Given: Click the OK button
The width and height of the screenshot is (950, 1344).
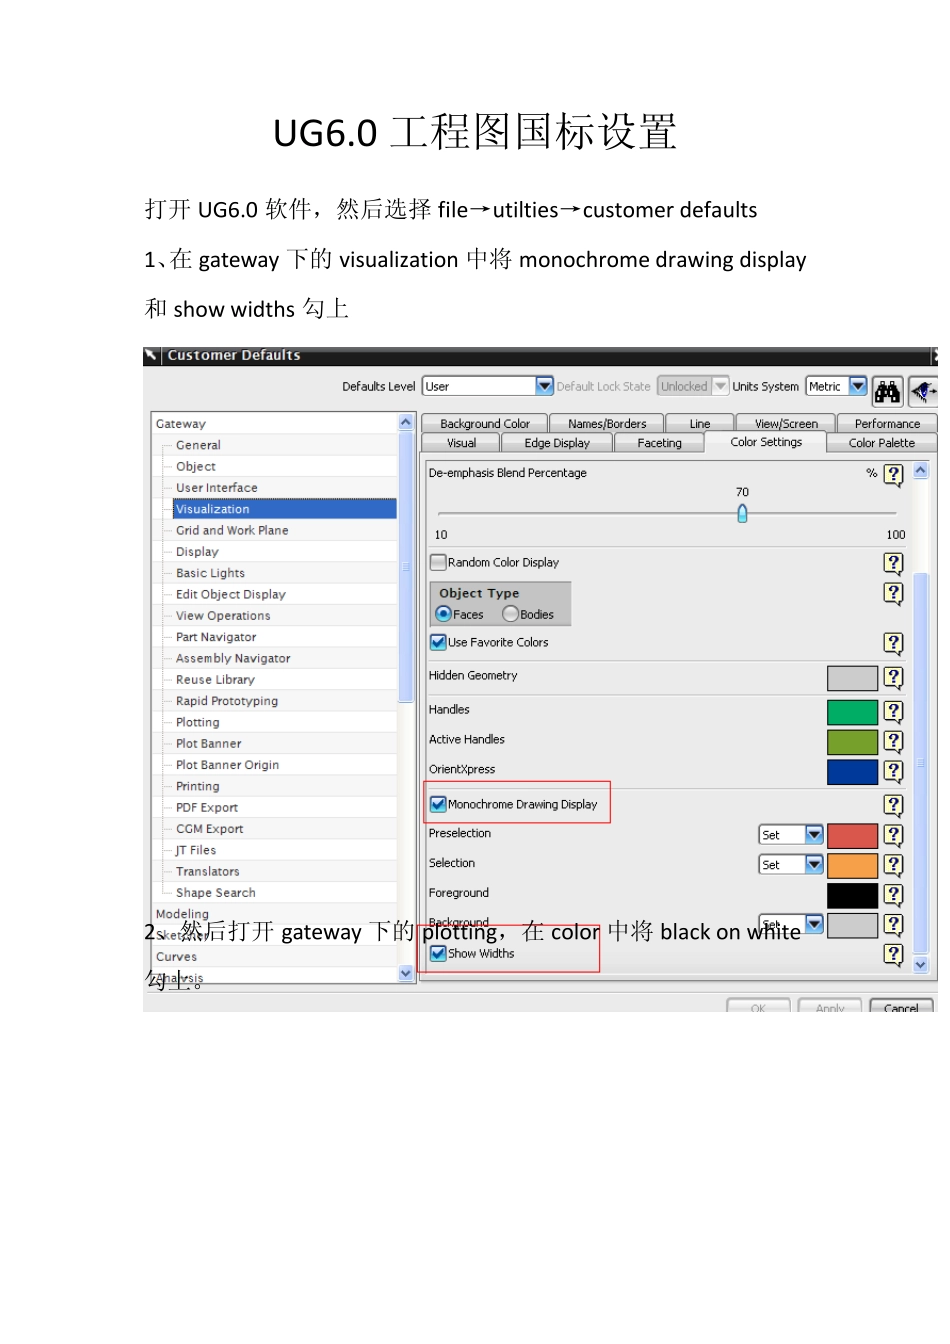Looking at the screenshot, I should coord(758,1007).
